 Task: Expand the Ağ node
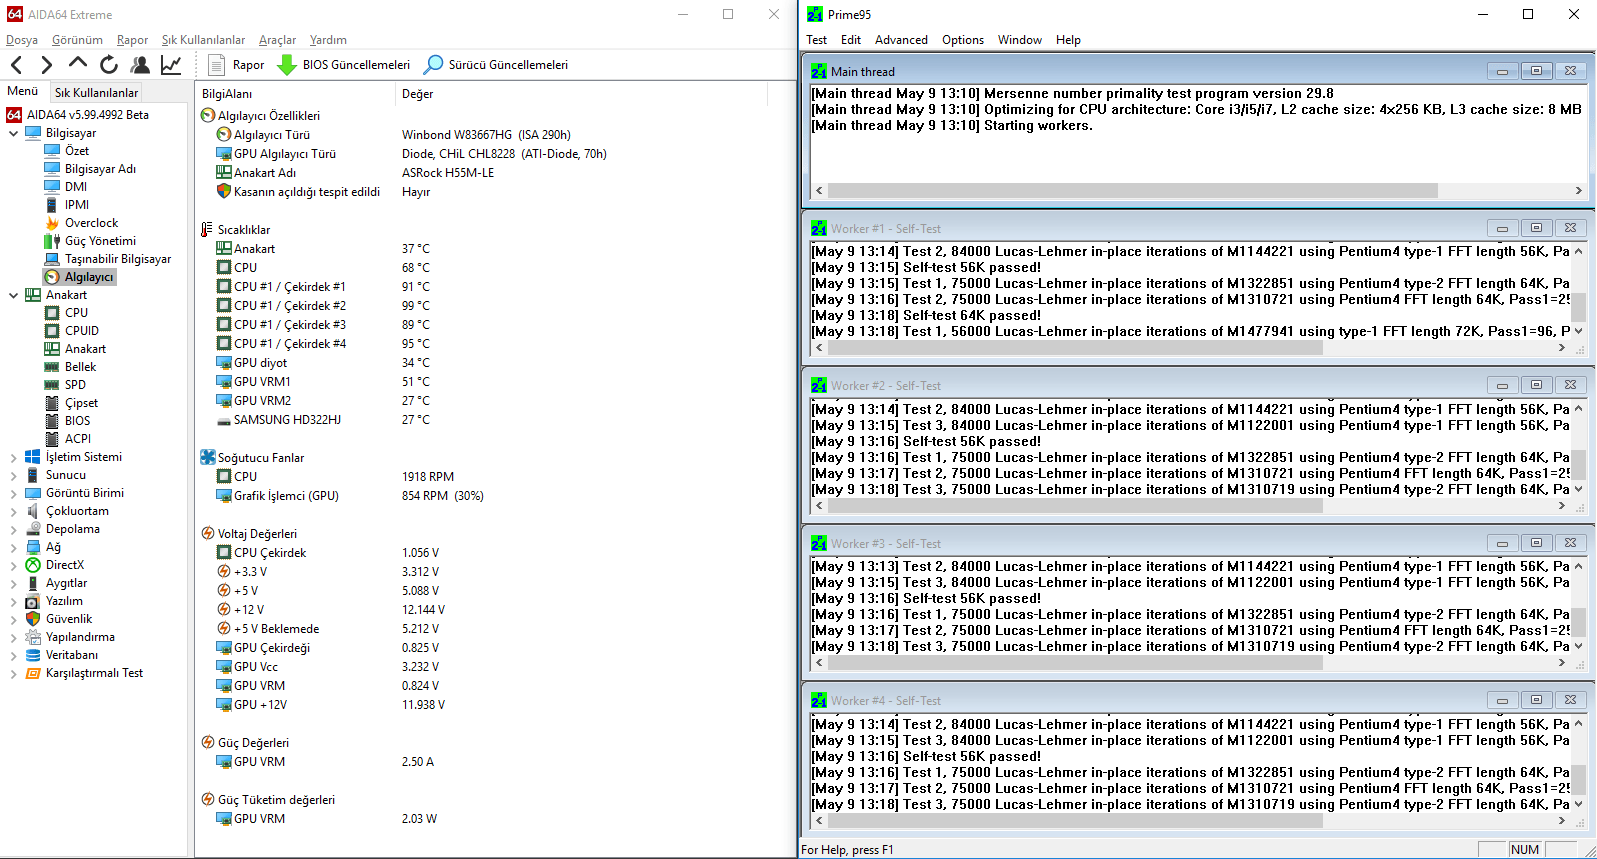[13, 547]
